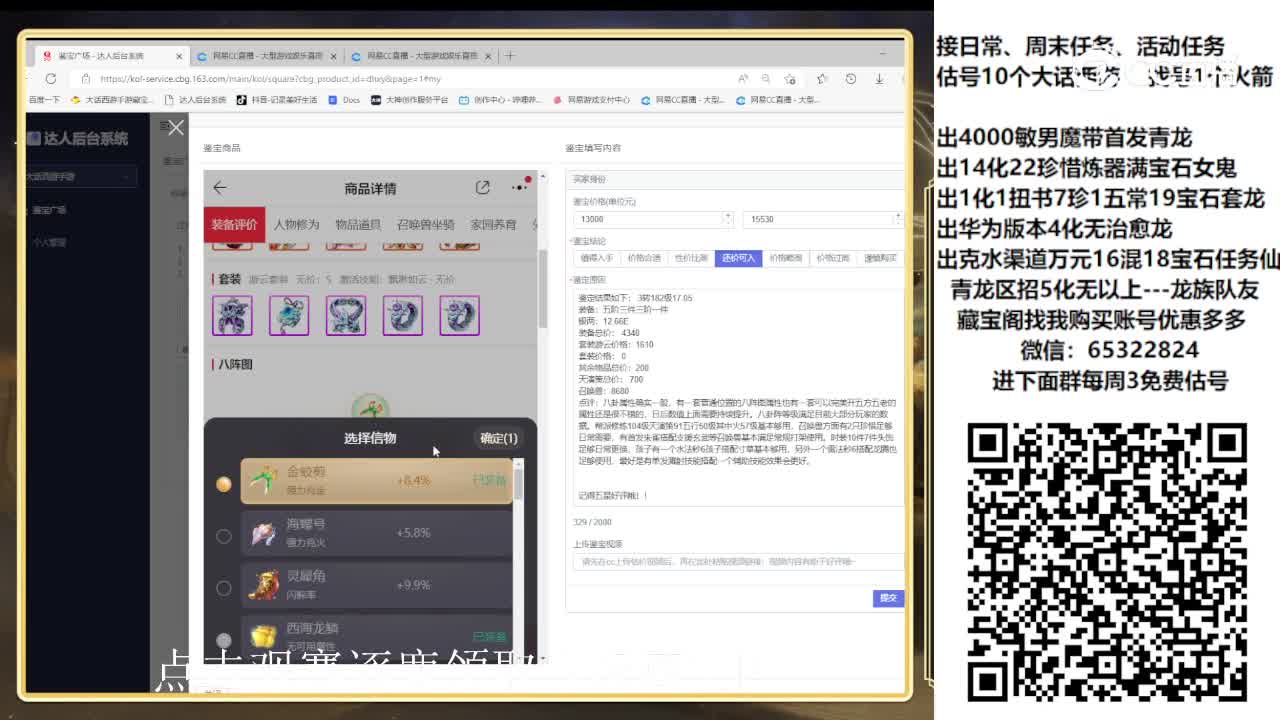Viewport: 1280px width, 720px height.
Task: Switch to the 召唤兽坐骑 tab
Action: coord(425,224)
